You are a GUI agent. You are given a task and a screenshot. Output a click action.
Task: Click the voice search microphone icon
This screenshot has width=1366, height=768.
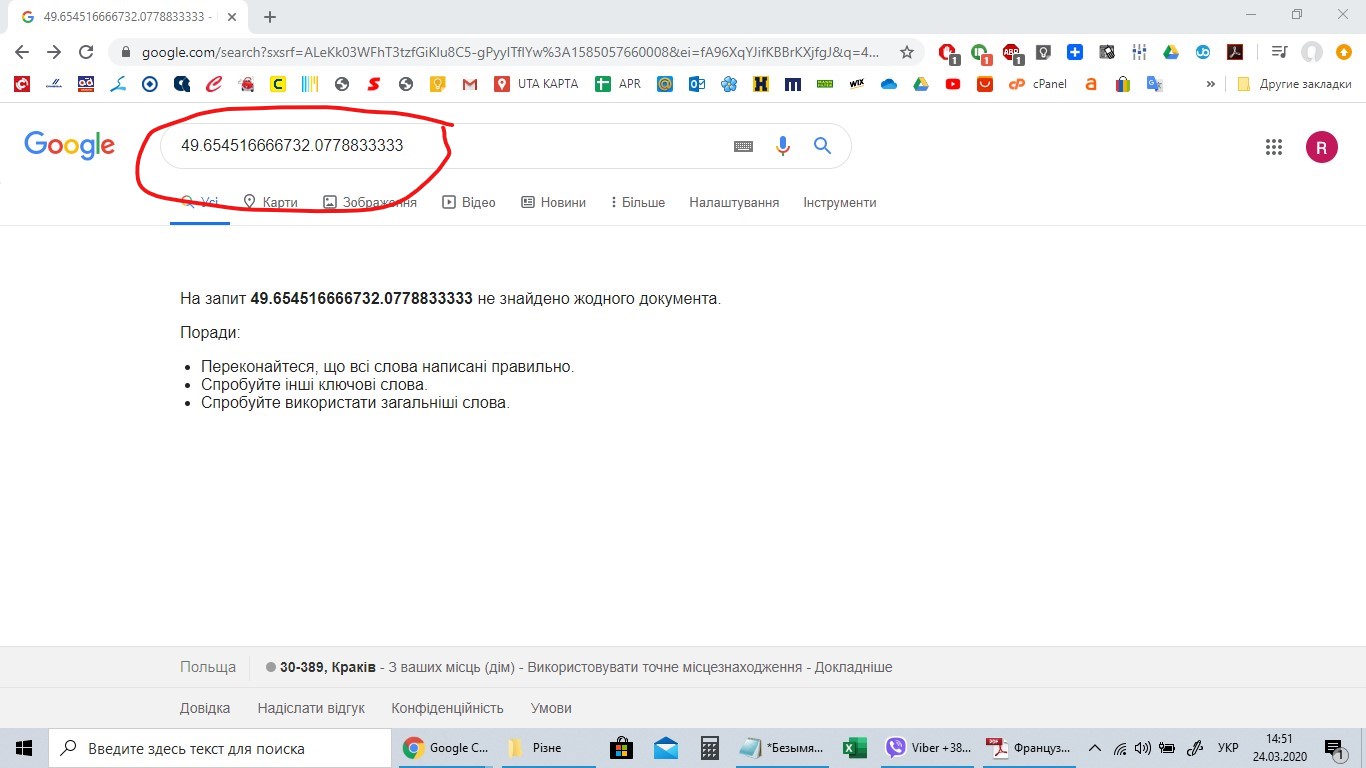[783, 146]
